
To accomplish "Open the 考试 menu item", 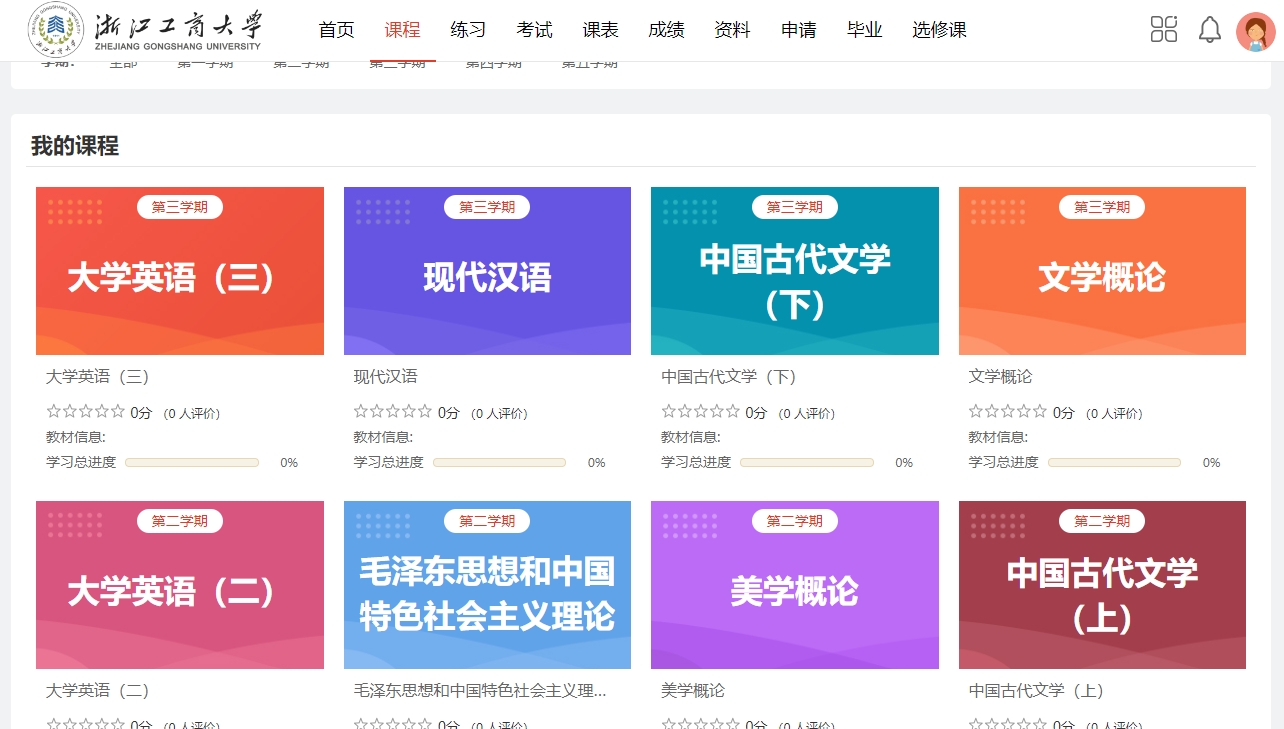I will coord(534,30).
